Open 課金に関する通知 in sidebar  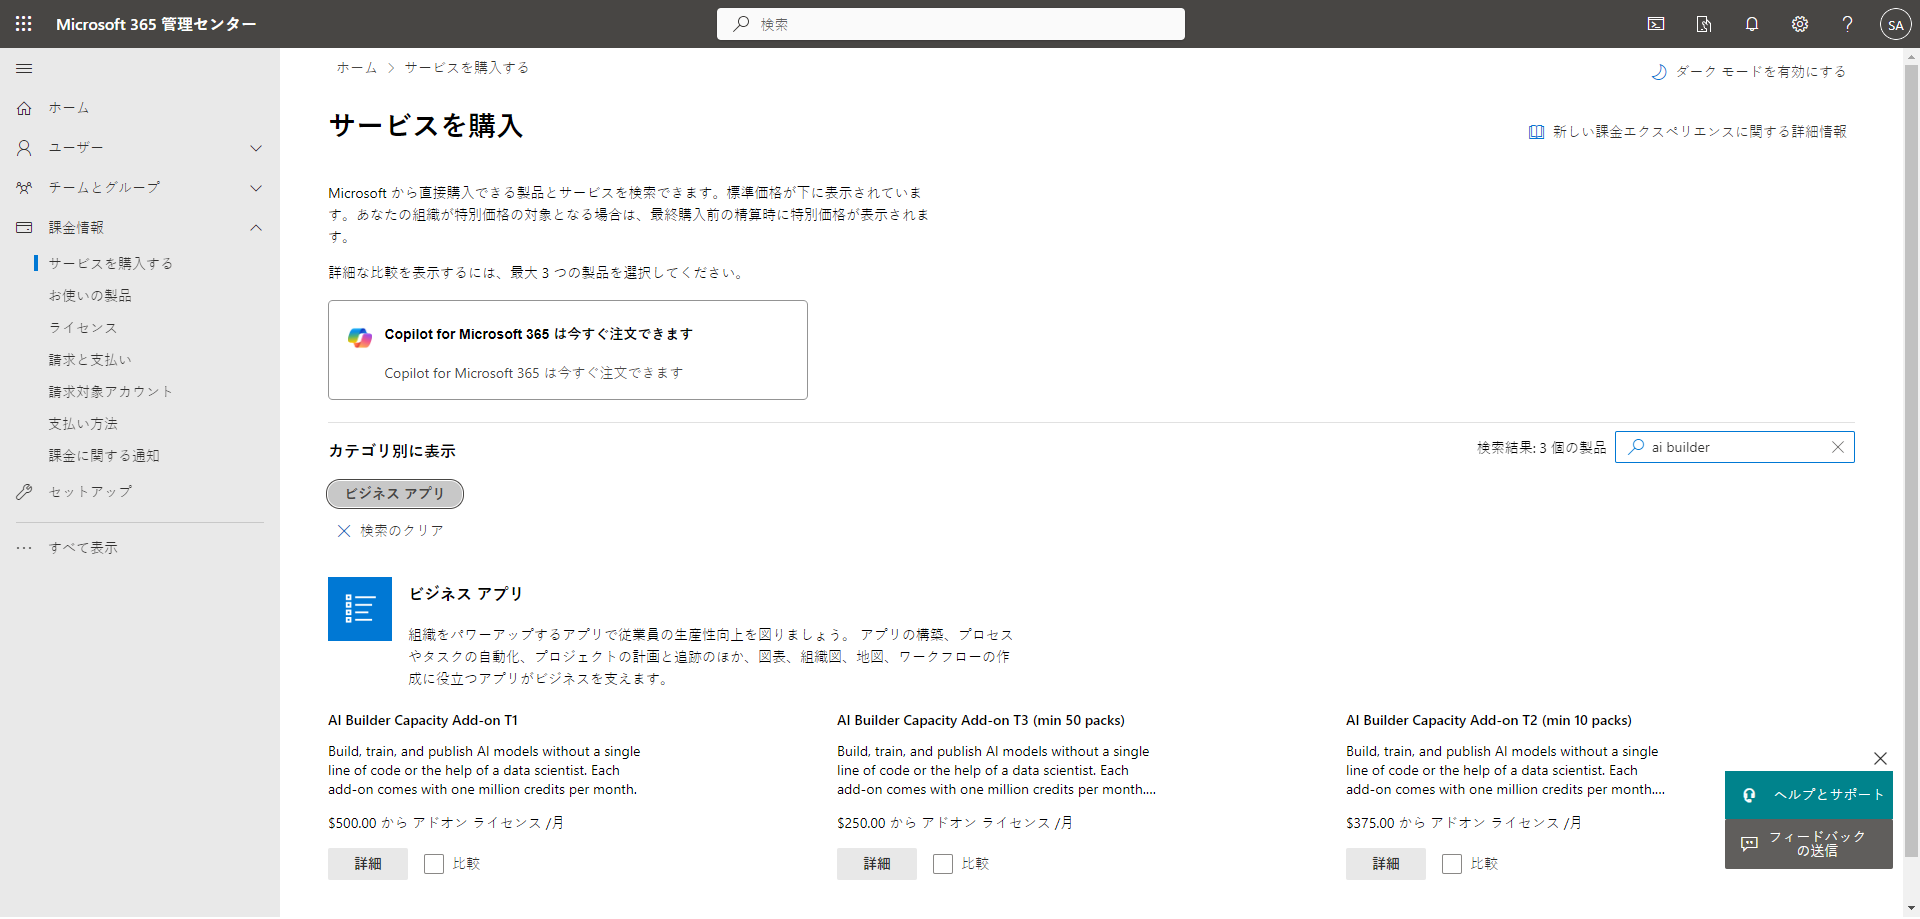104,456
